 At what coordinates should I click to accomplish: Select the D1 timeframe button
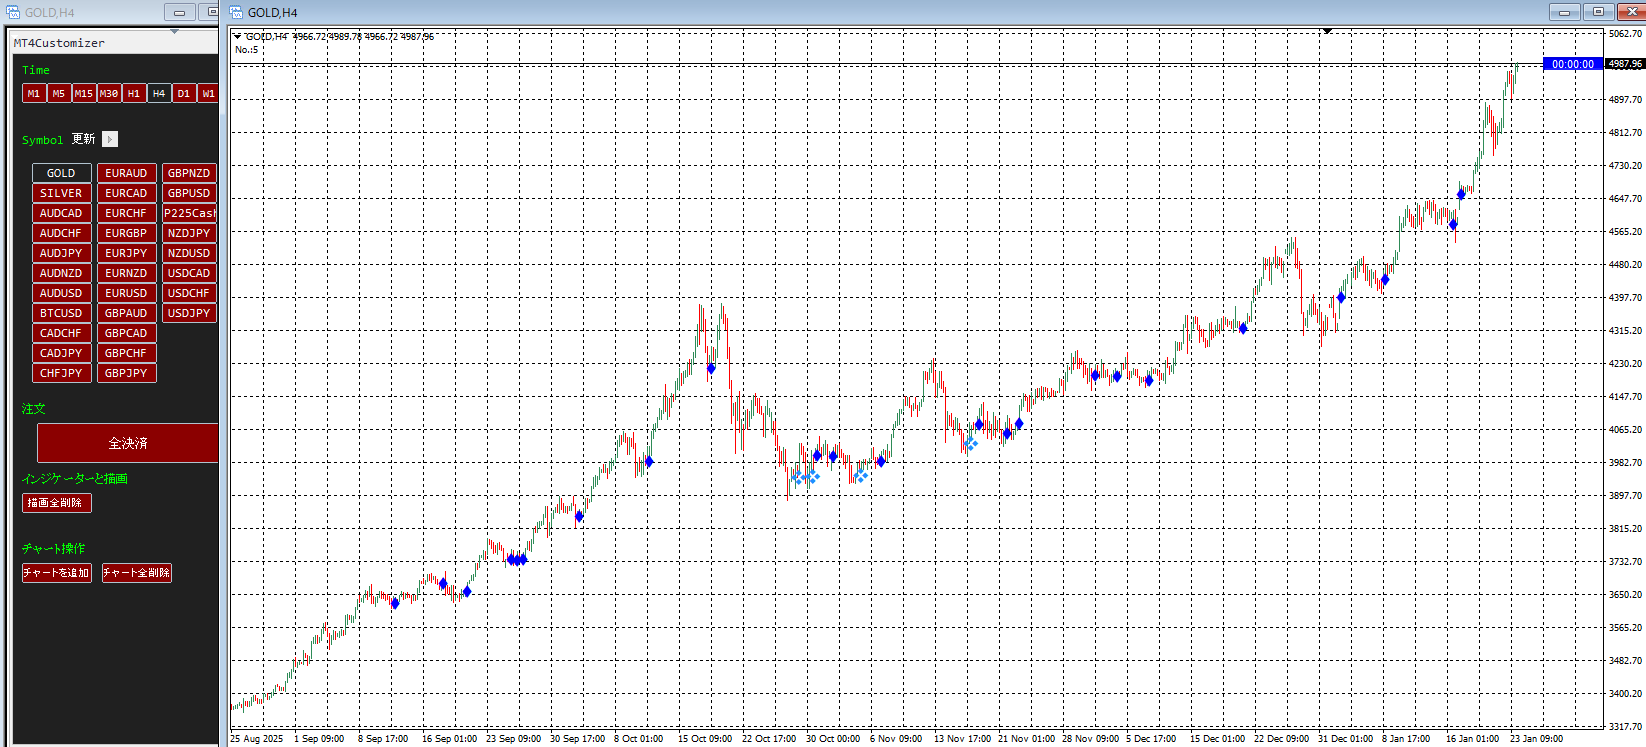pos(184,93)
